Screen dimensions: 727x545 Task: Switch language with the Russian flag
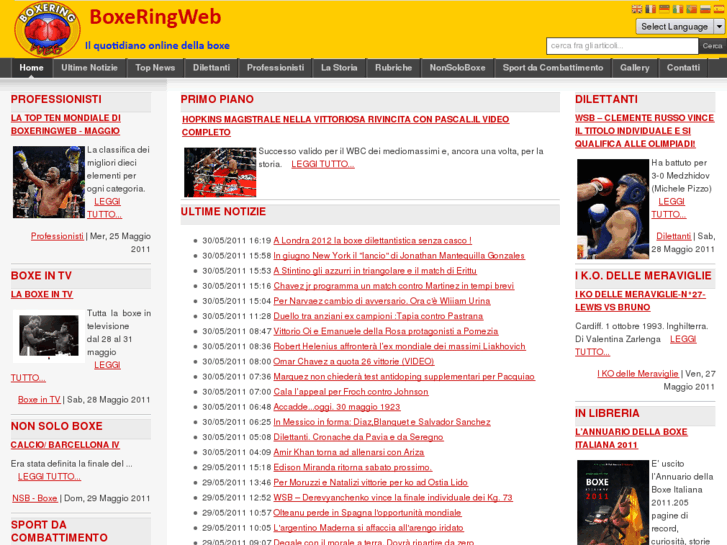point(705,9)
